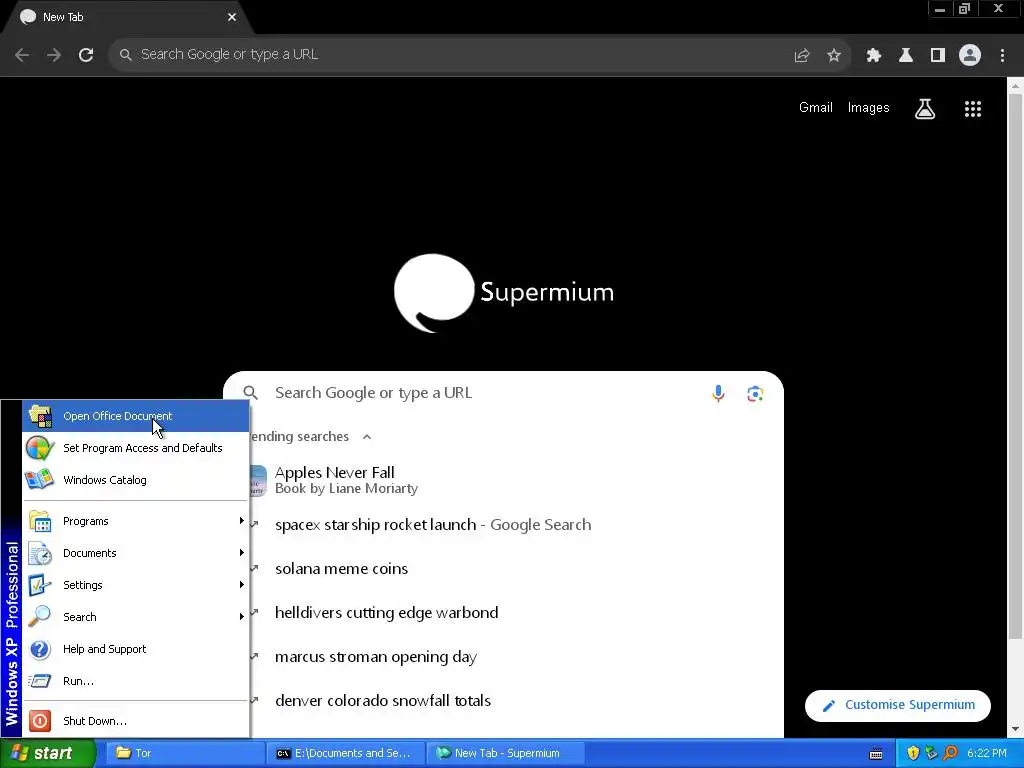The height and width of the screenshot is (768, 1024).
Task: Reload the current page
Action: click(x=86, y=55)
